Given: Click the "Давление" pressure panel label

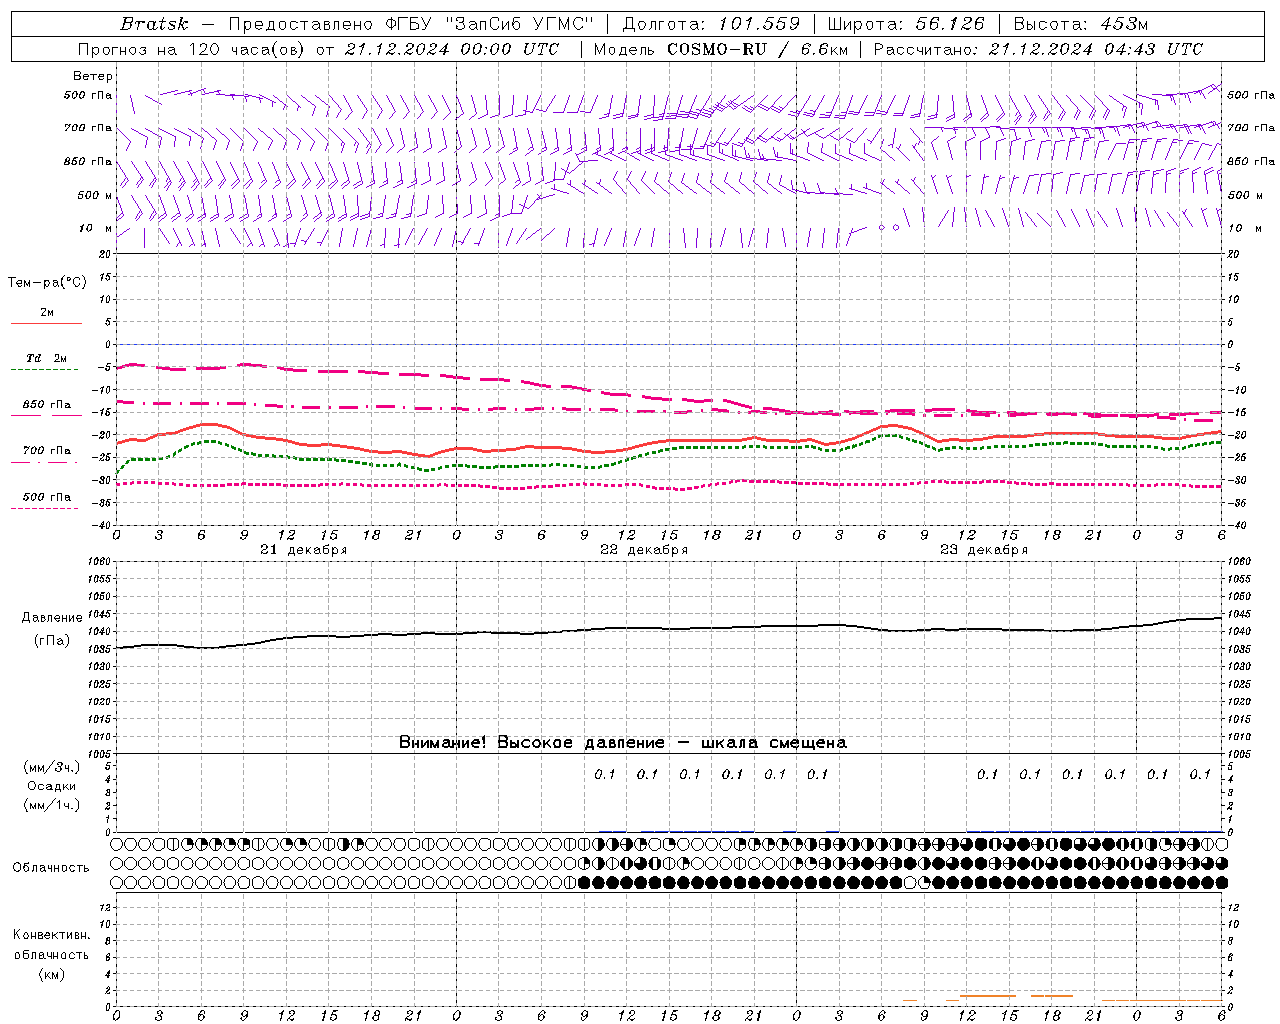Looking at the screenshot, I should pyautogui.click(x=52, y=618).
